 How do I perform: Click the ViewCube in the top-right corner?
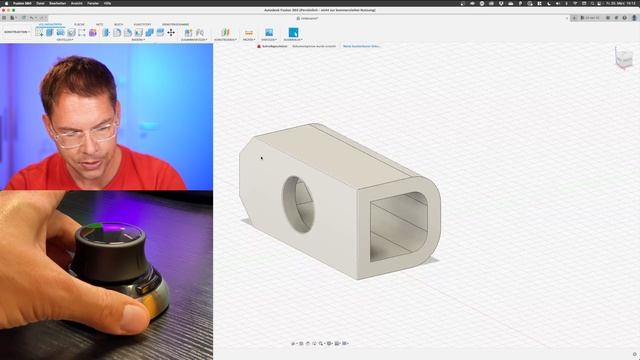tap(624, 59)
